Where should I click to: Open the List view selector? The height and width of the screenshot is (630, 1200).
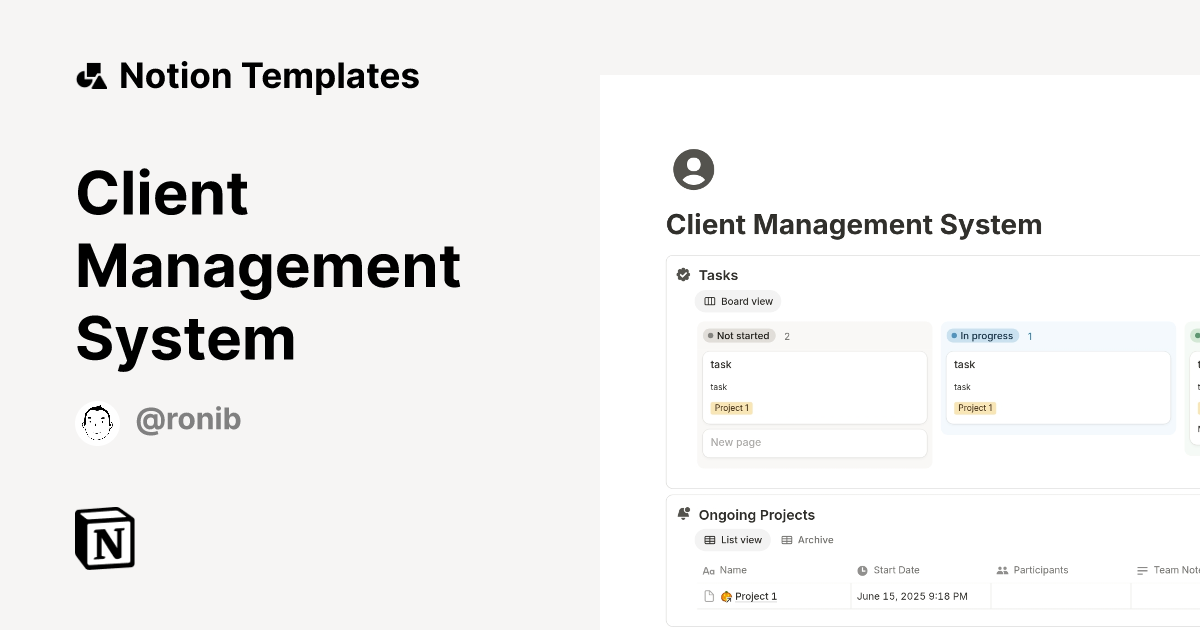(733, 539)
